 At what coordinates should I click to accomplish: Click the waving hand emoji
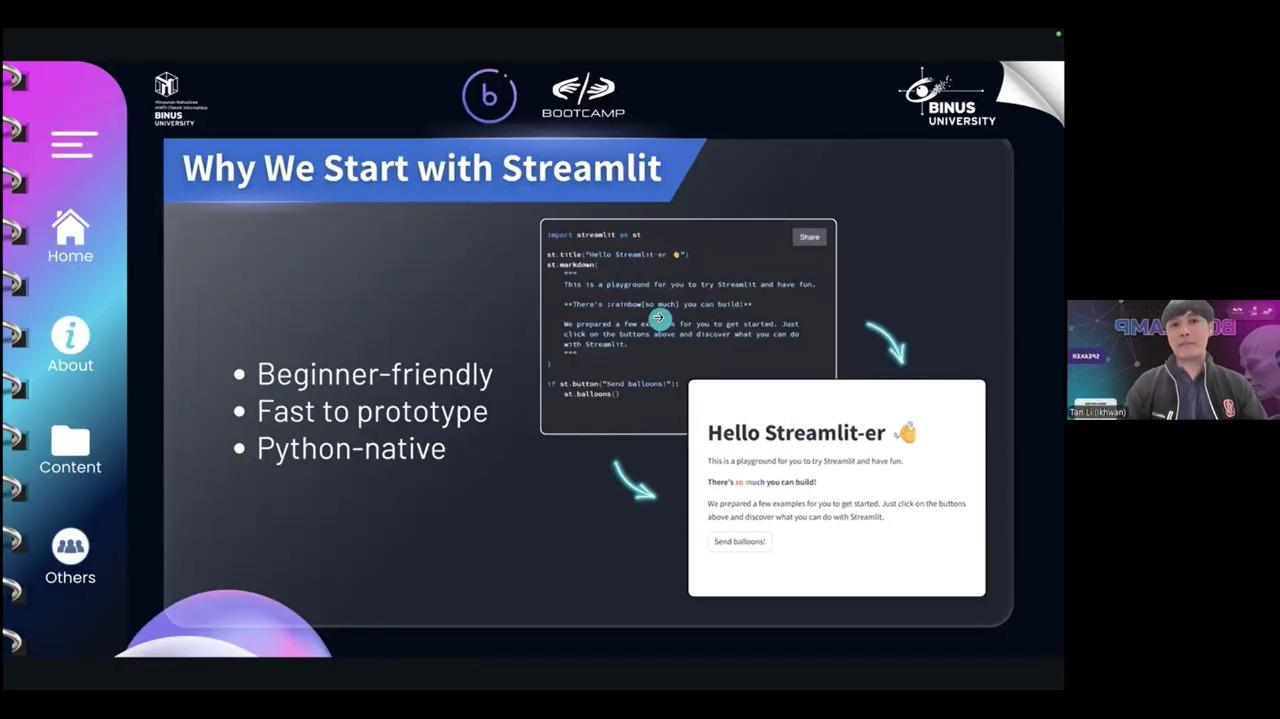pos(904,432)
